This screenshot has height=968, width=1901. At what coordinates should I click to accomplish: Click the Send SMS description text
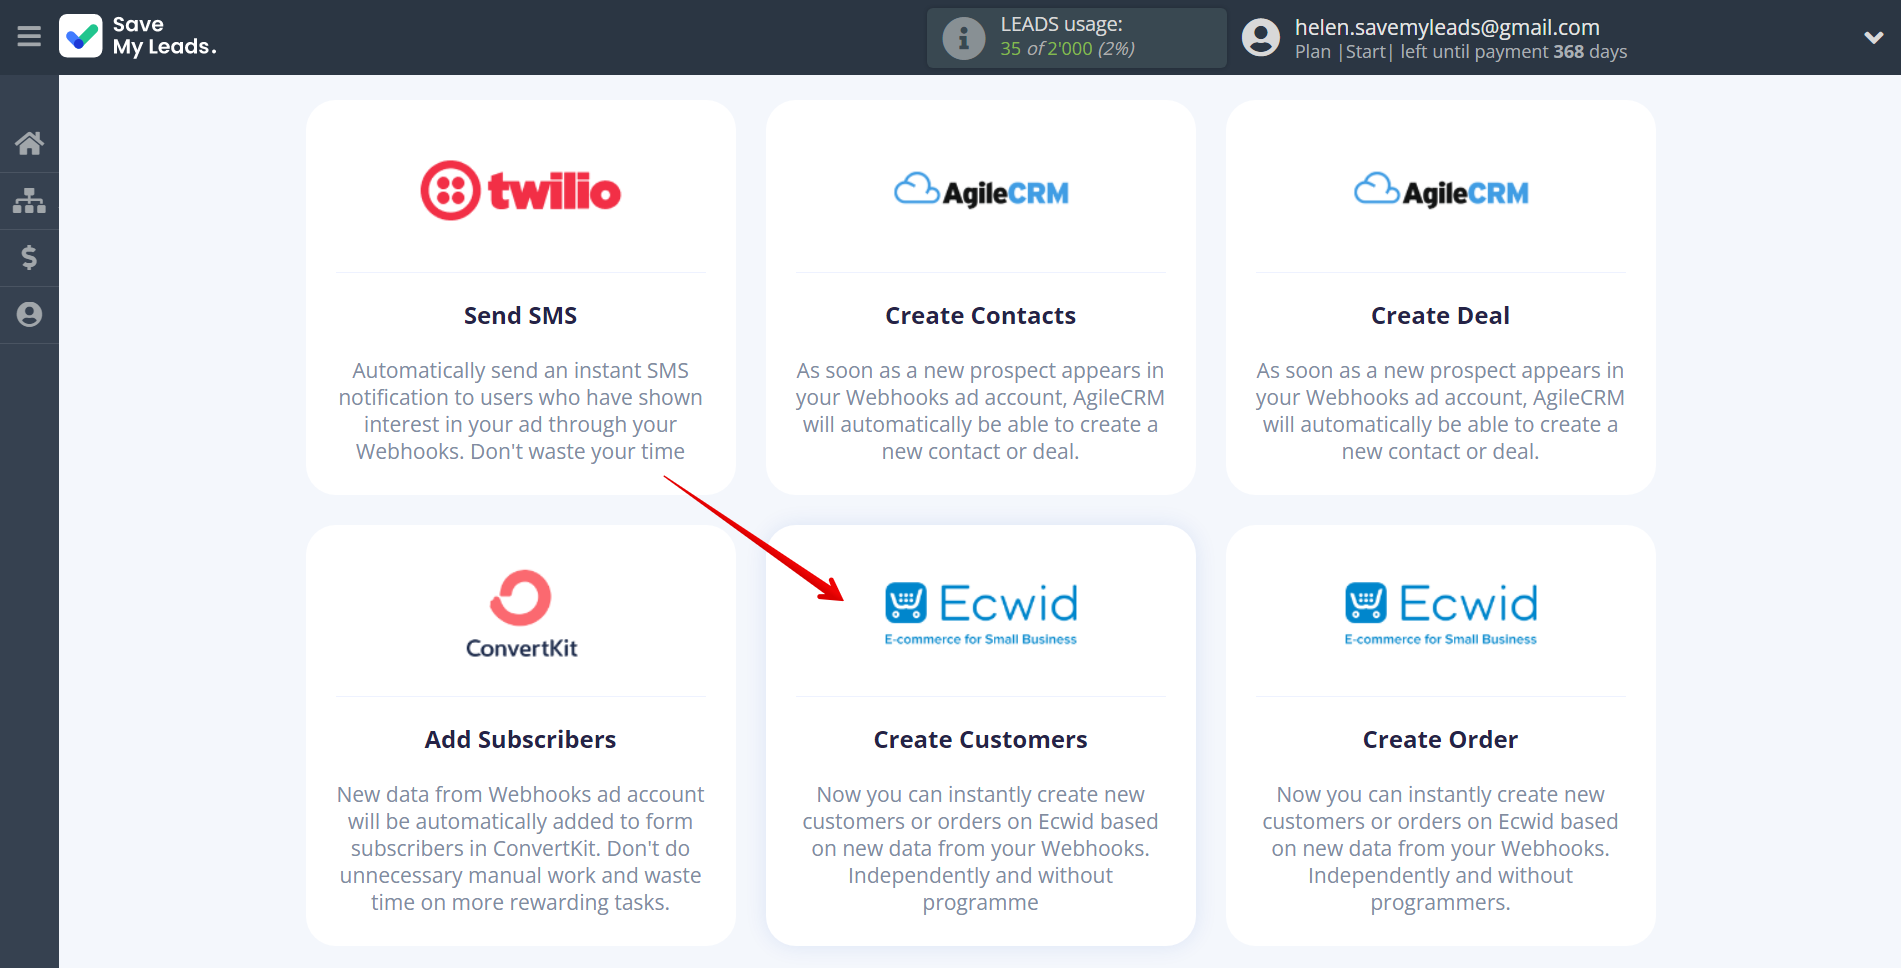521,411
